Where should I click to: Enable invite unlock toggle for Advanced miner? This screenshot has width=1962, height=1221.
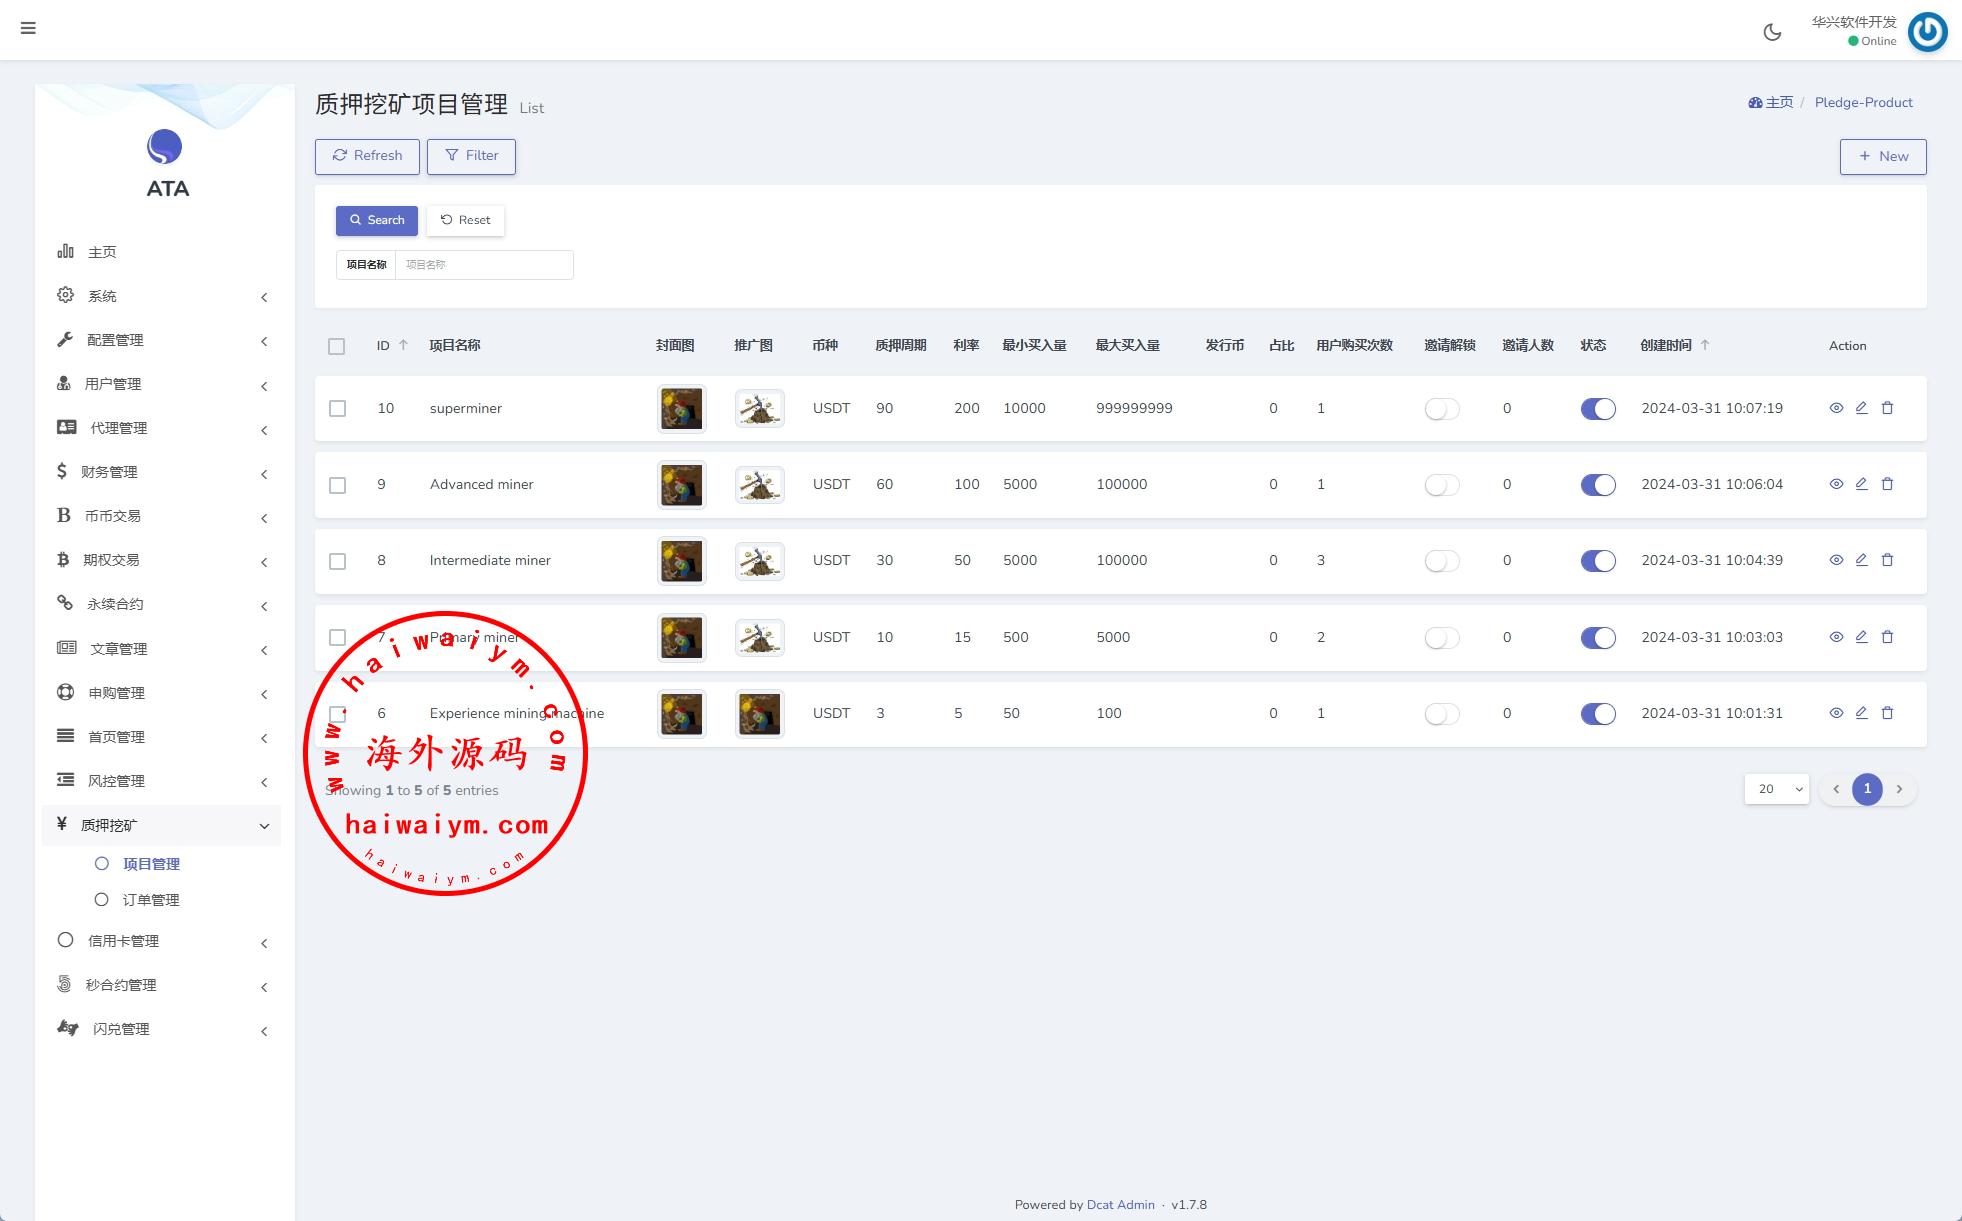(x=1441, y=485)
